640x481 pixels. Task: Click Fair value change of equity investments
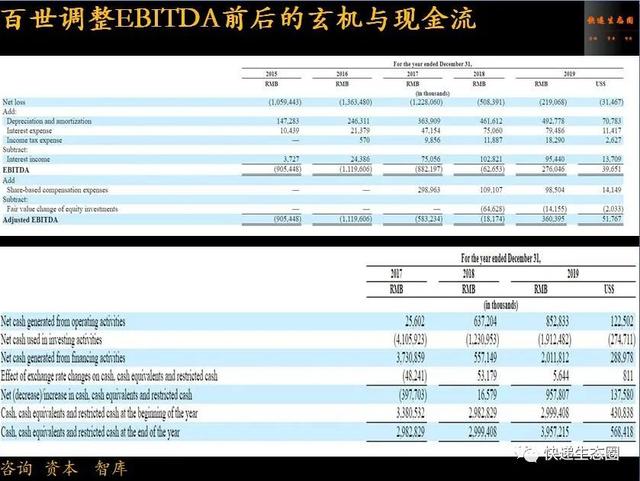pyautogui.click(x=62, y=209)
